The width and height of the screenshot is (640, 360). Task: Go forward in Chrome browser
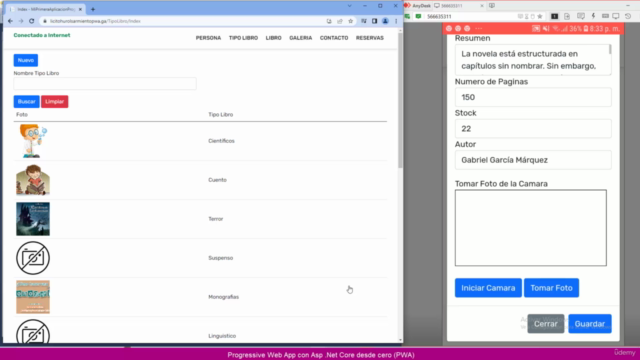(x=20, y=21)
